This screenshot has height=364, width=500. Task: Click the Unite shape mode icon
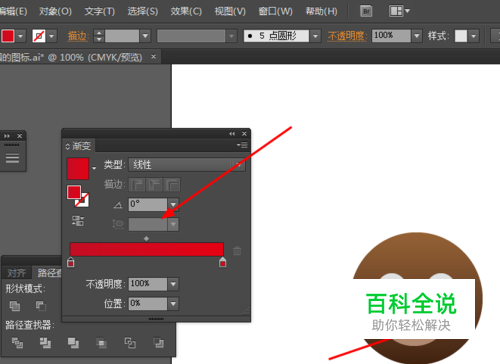point(14,306)
